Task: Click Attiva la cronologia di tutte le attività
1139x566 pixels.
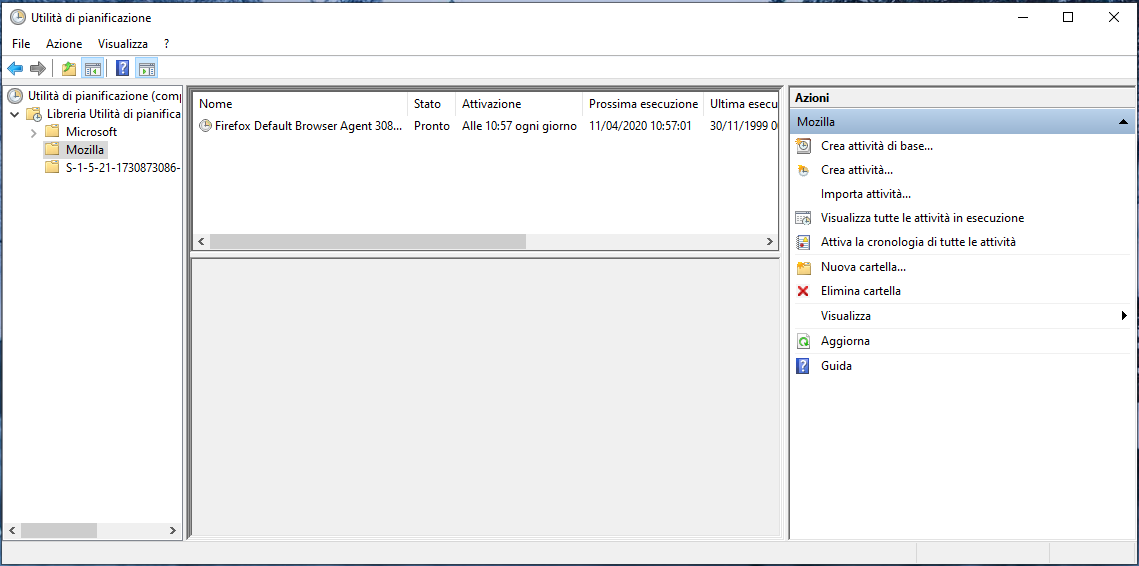Action: pos(918,242)
